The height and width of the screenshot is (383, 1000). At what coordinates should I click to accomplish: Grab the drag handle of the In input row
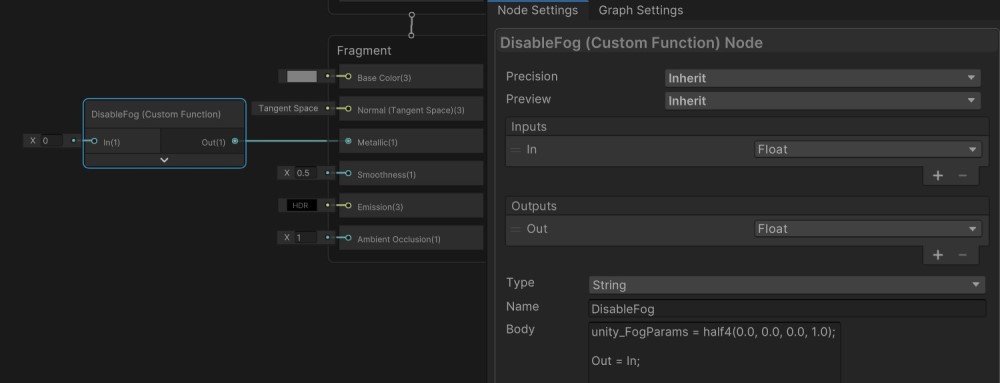pos(515,150)
